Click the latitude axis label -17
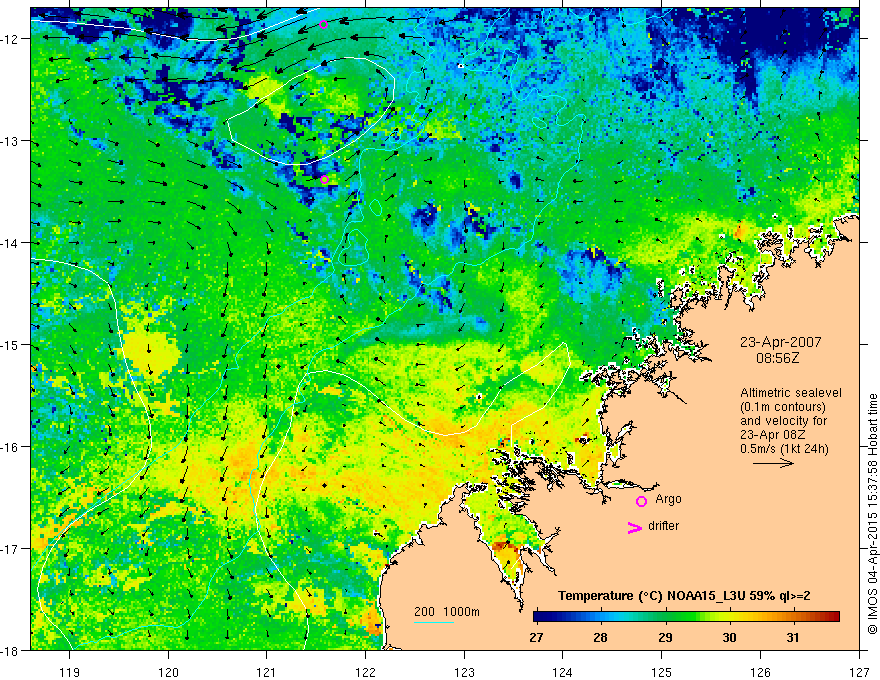 [x=10, y=549]
